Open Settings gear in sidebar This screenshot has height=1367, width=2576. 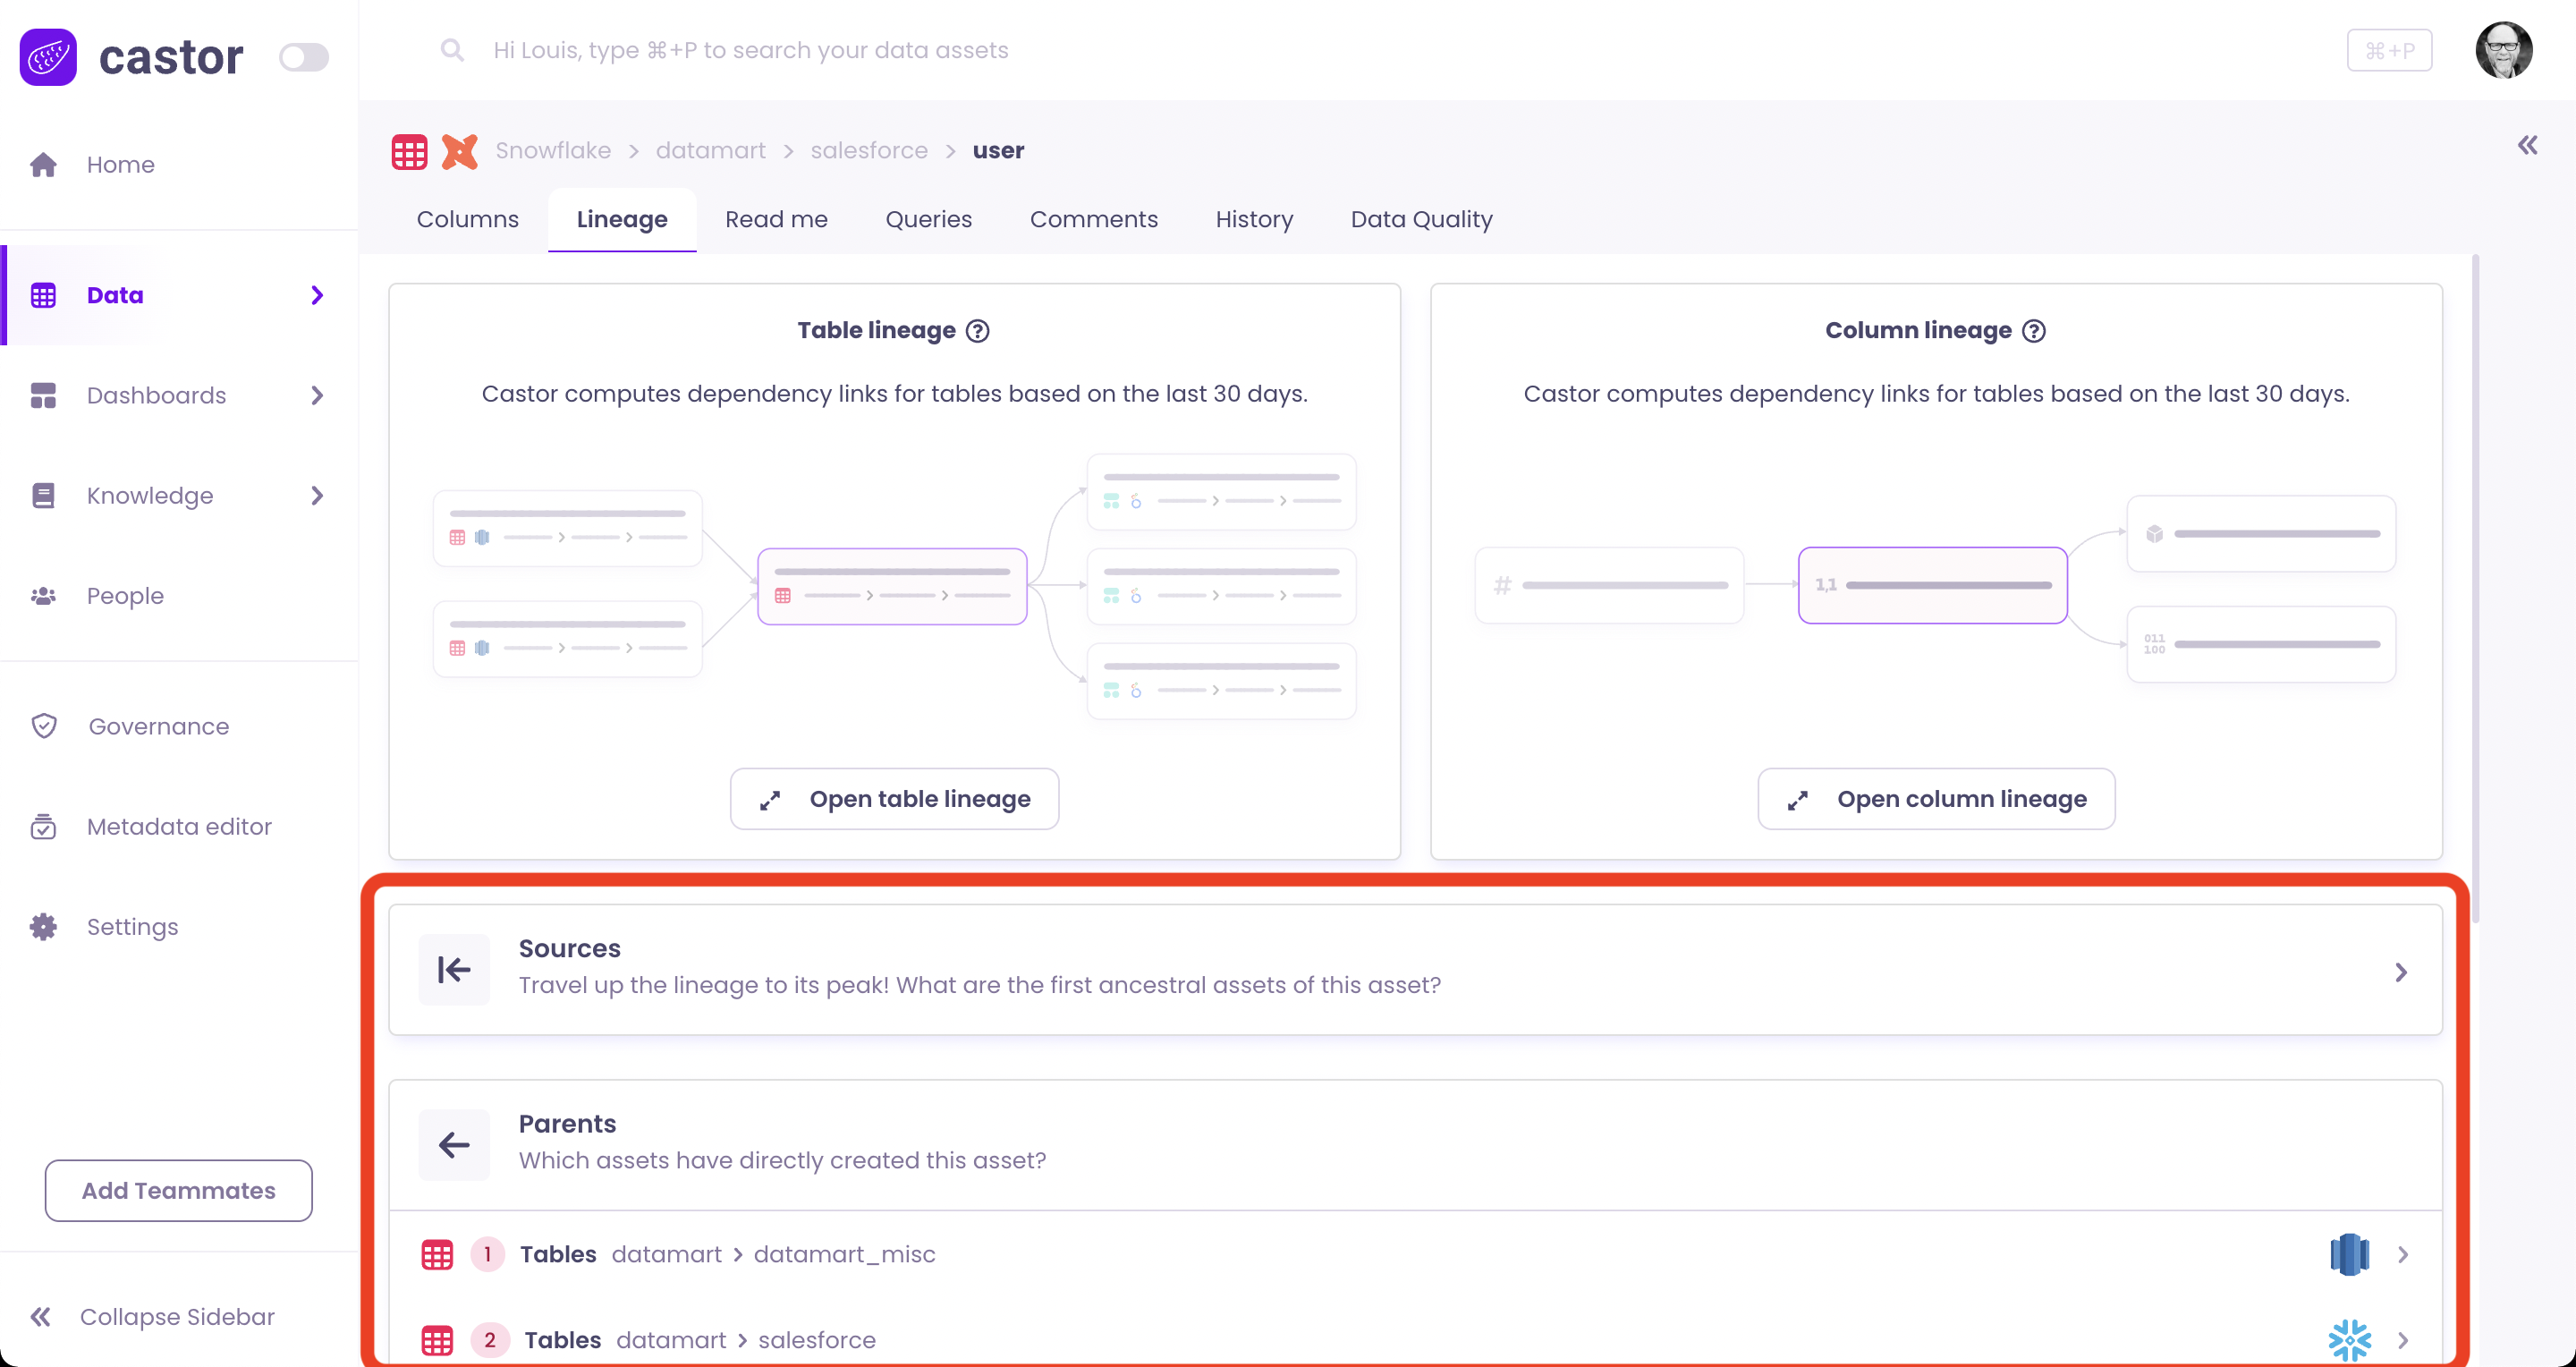pyautogui.click(x=43, y=927)
